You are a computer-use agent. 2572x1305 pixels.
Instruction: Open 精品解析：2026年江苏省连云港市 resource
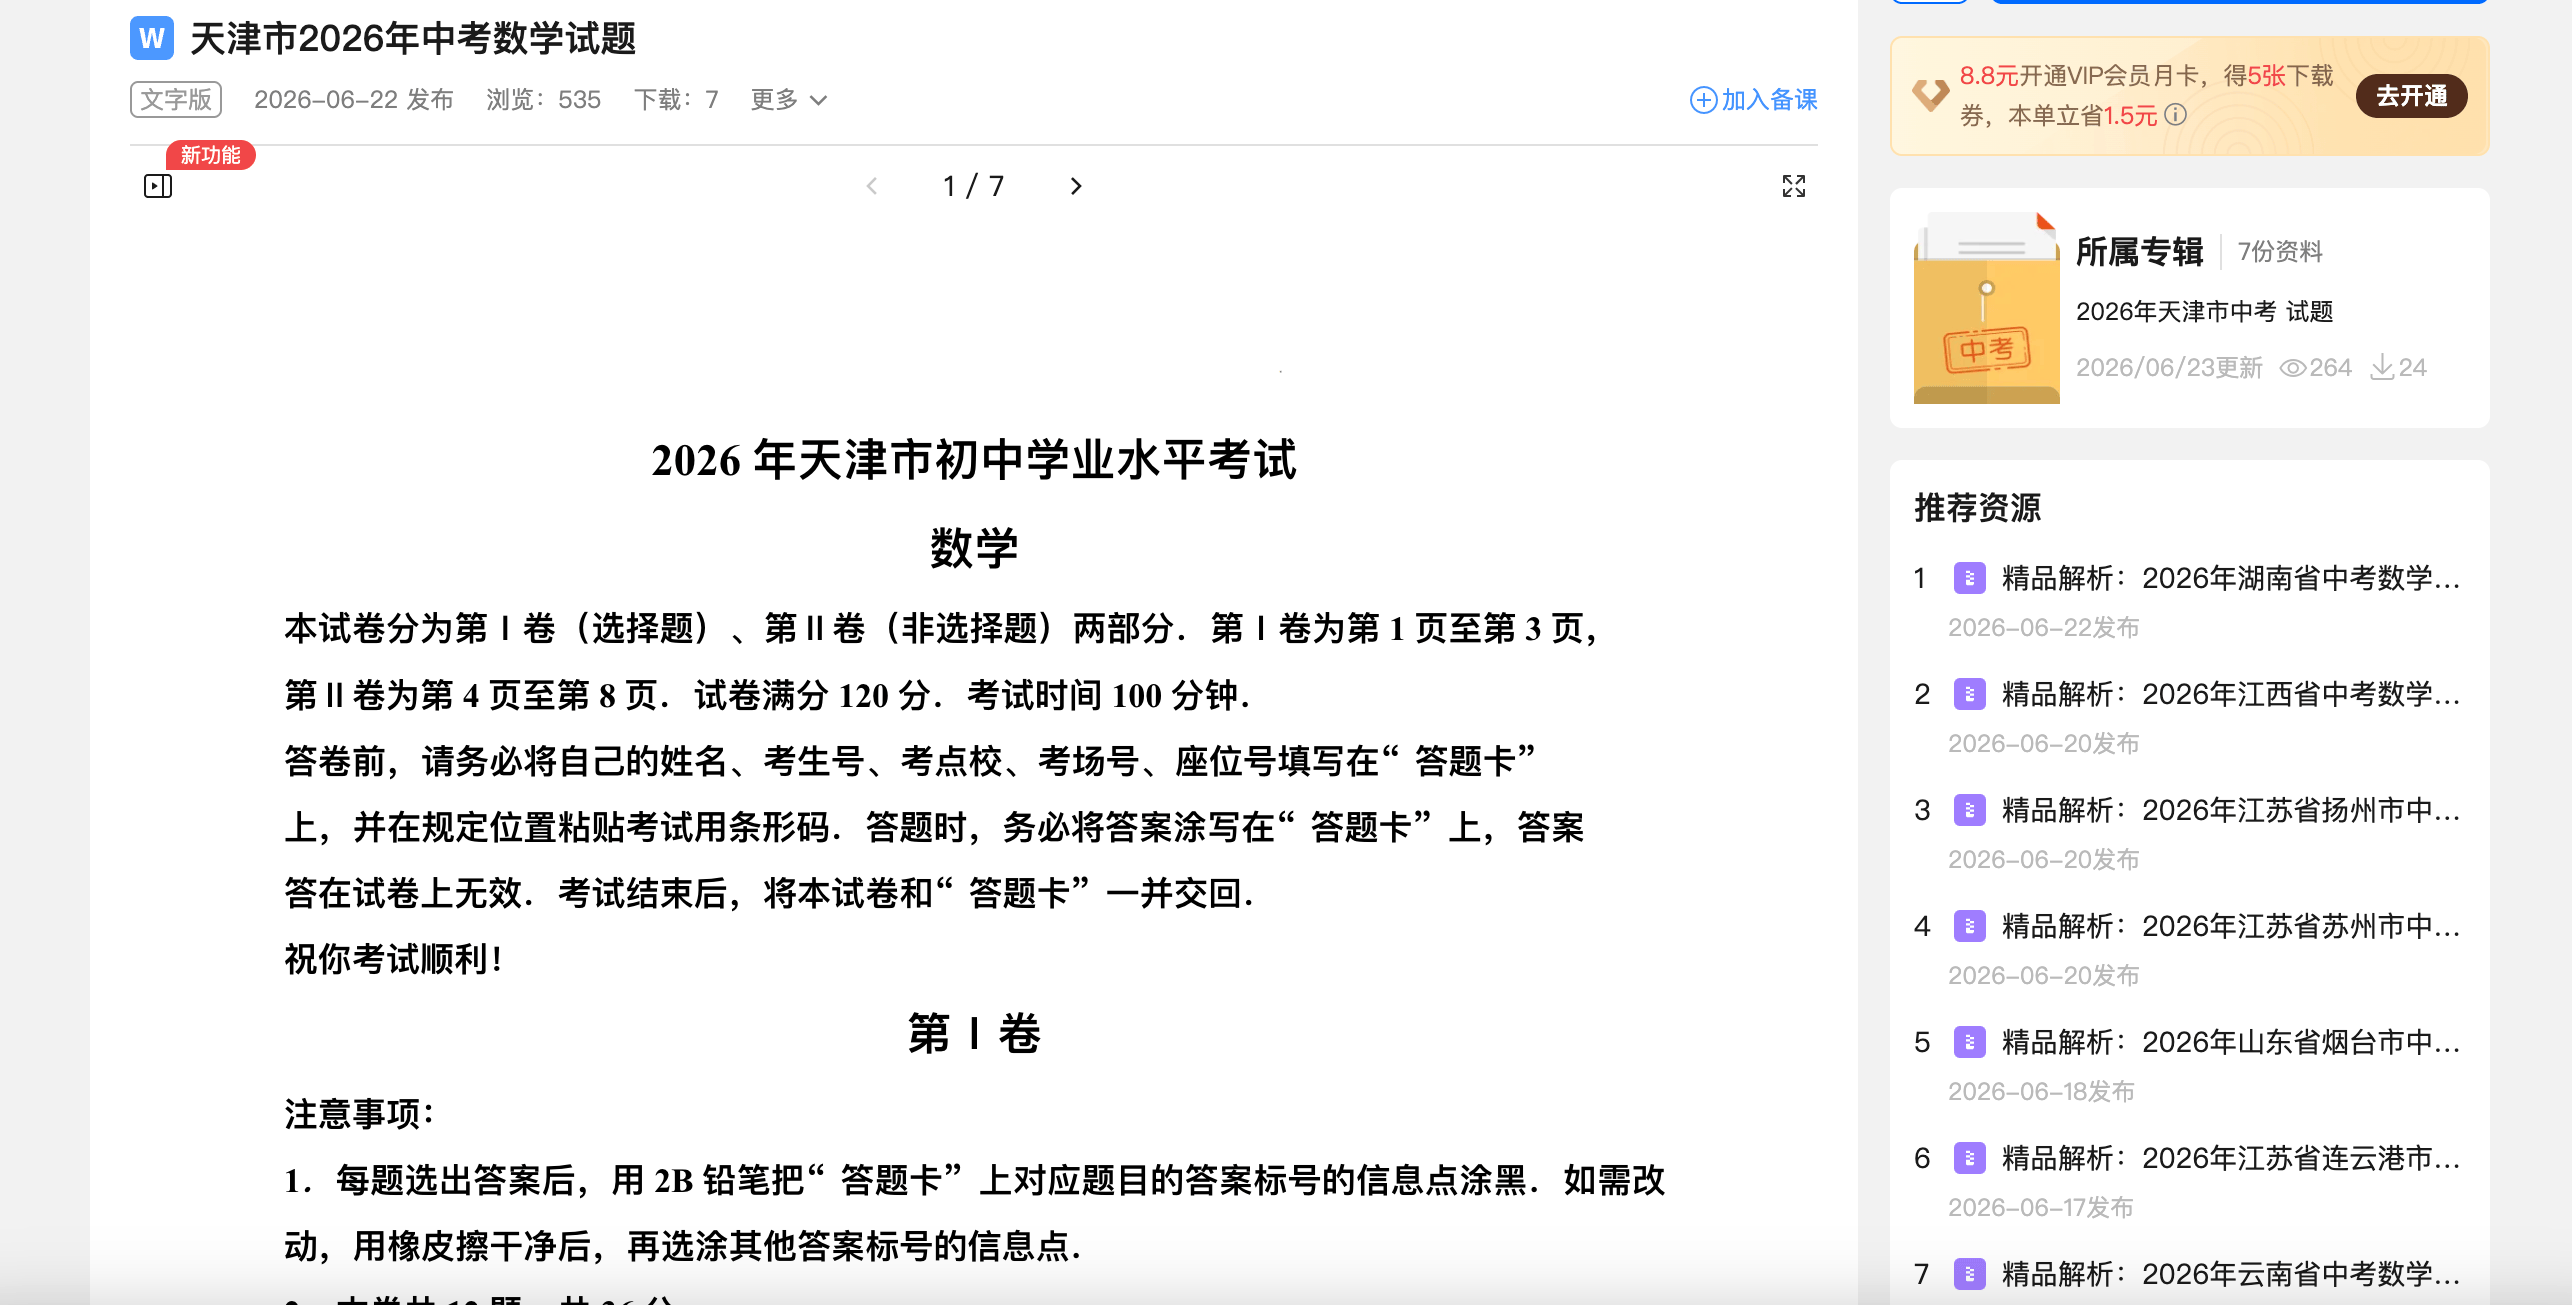[x=2230, y=1158]
